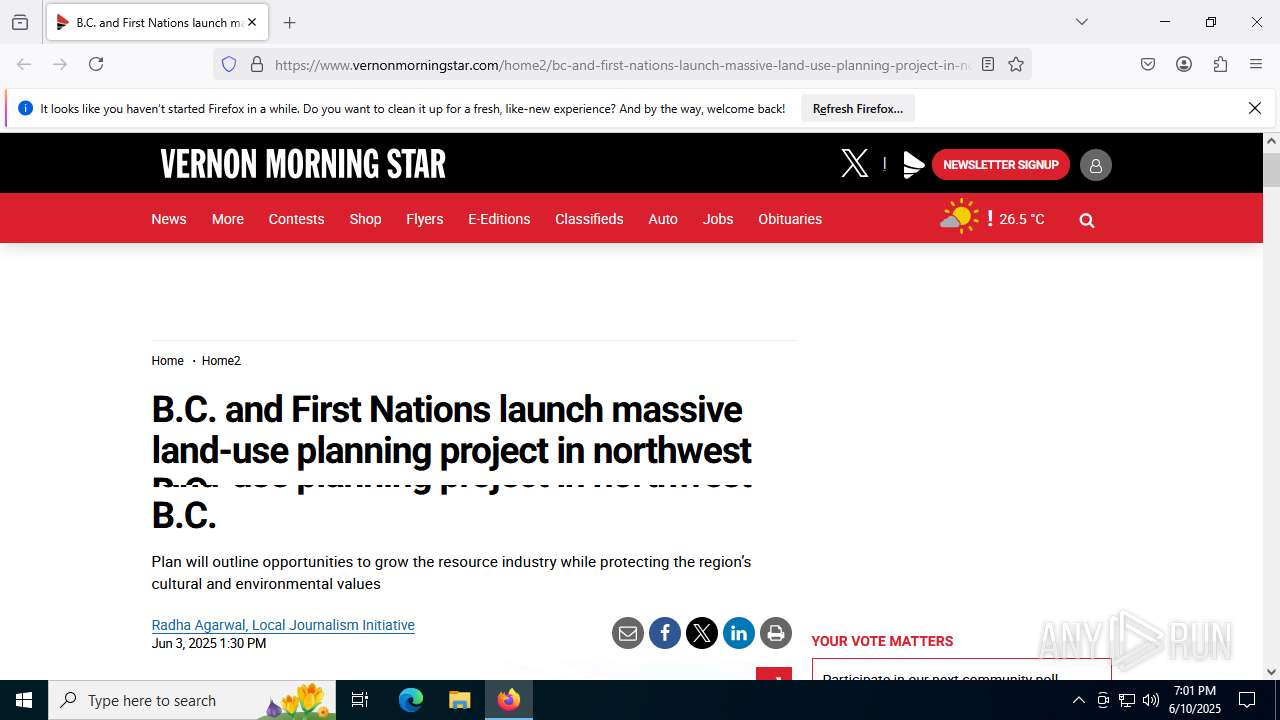The width and height of the screenshot is (1280, 720).
Task: Click the Newsletter Signup button
Action: (1001, 165)
